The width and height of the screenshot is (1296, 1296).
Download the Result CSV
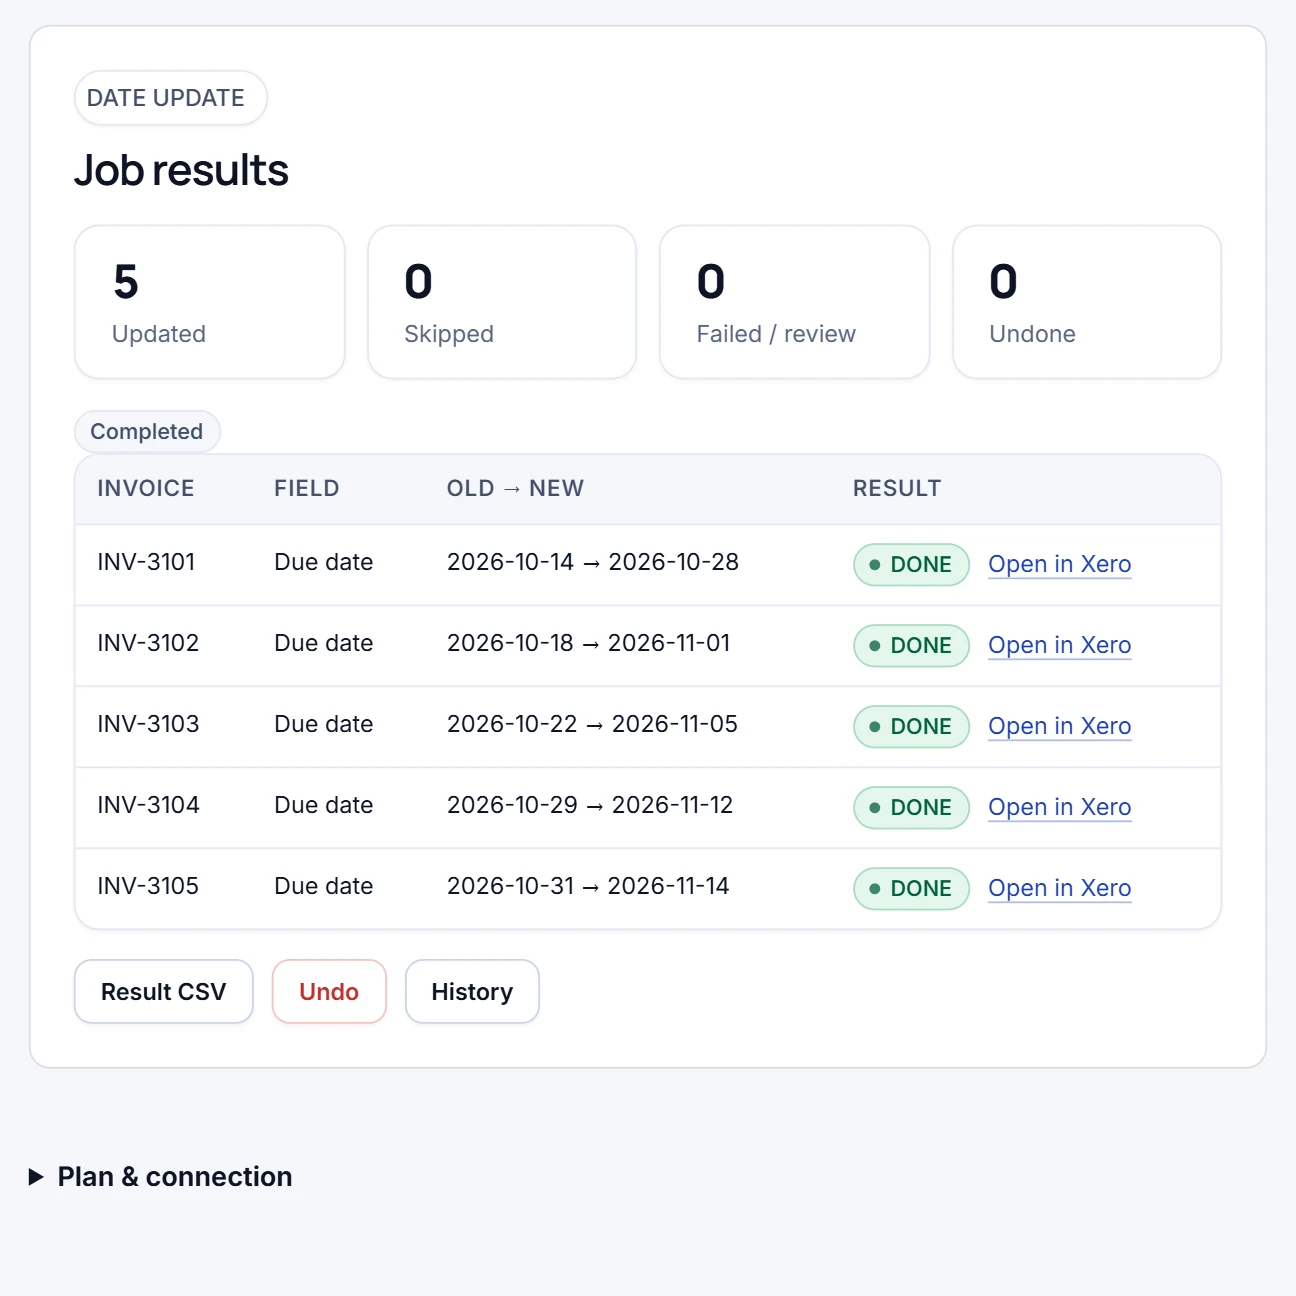click(164, 992)
